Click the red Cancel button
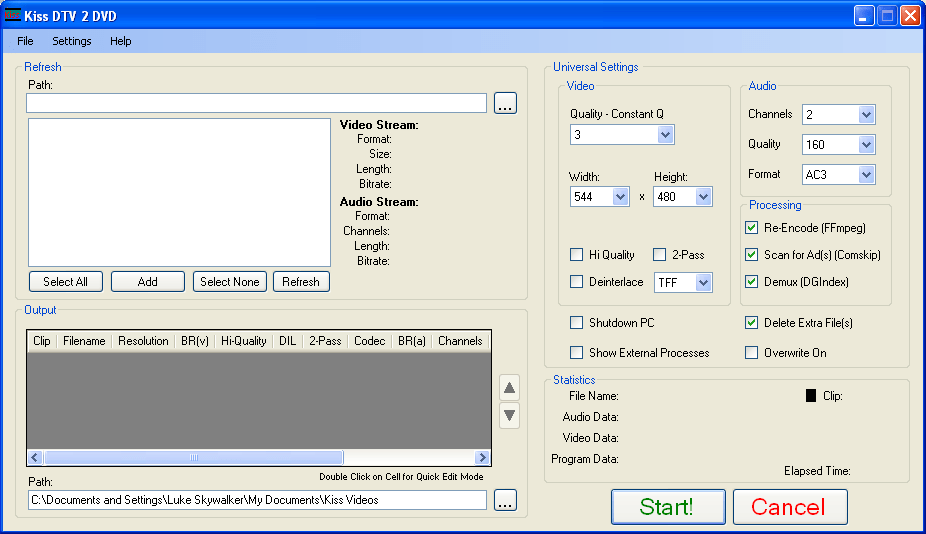Image resolution: width=926 pixels, height=534 pixels. [790, 507]
